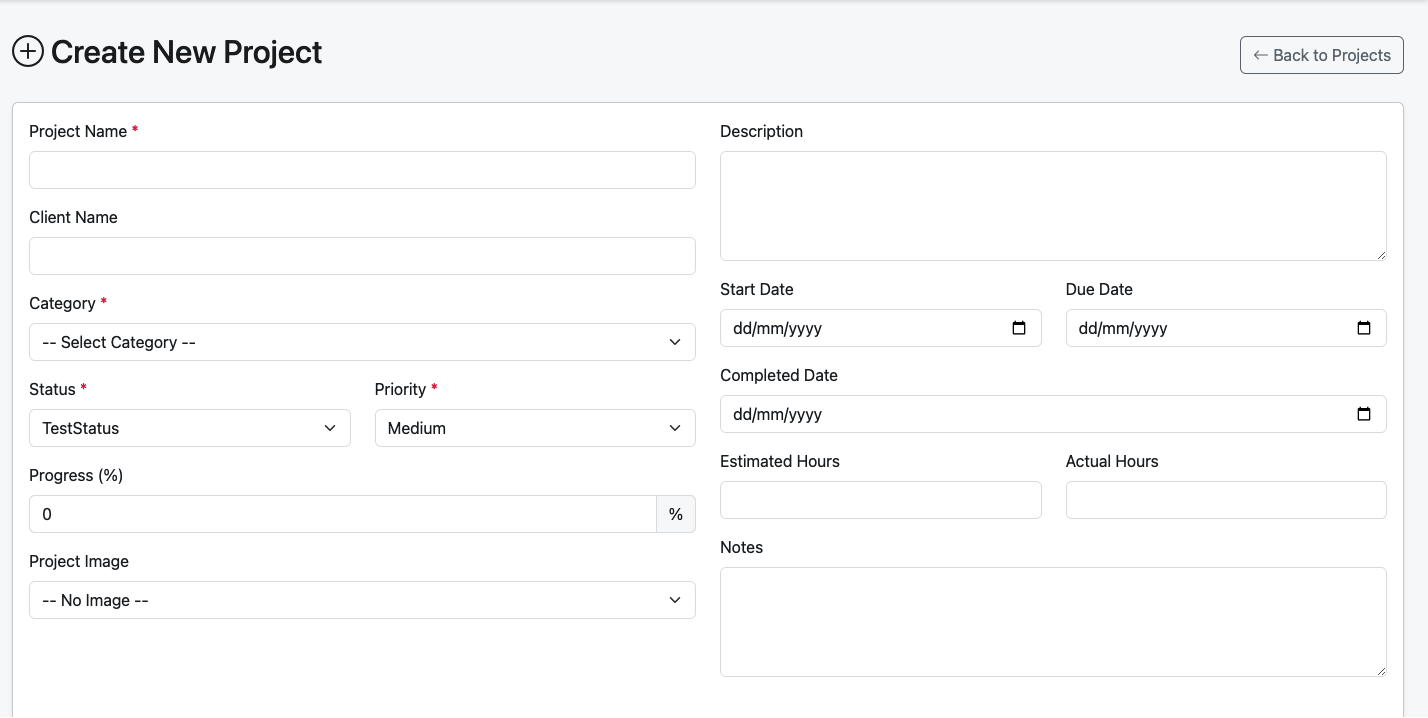The height and width of the screenshot is (718, 1428).
Task: Focus the Estimated Hours input
Action: pos(881,500)
